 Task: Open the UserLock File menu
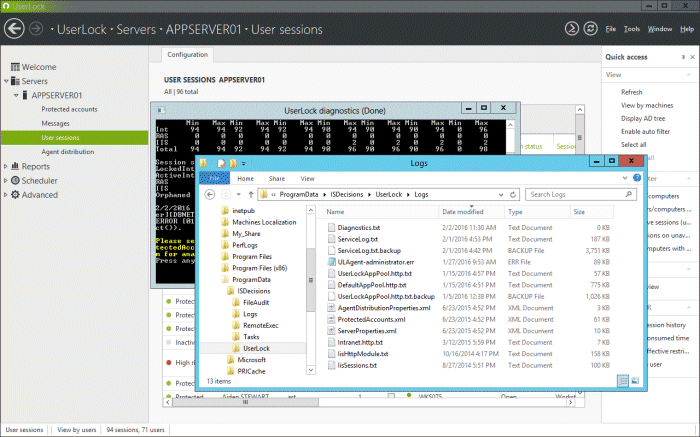(611, 29)
